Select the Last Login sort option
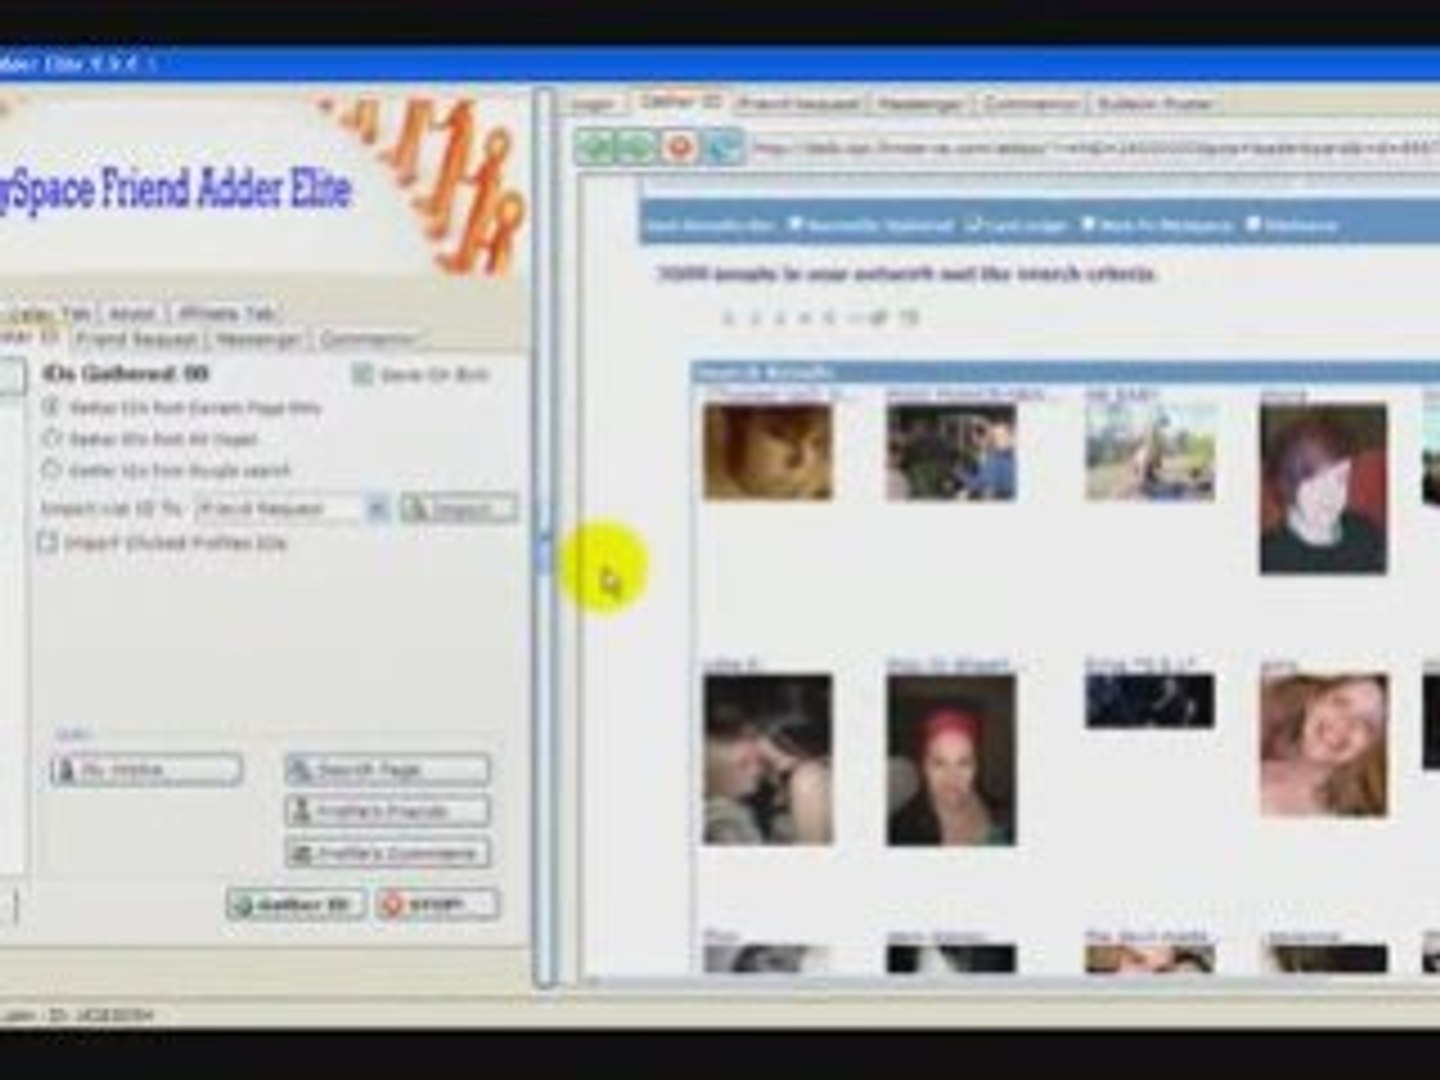The image size is (1440, 1080). [973, 224]
